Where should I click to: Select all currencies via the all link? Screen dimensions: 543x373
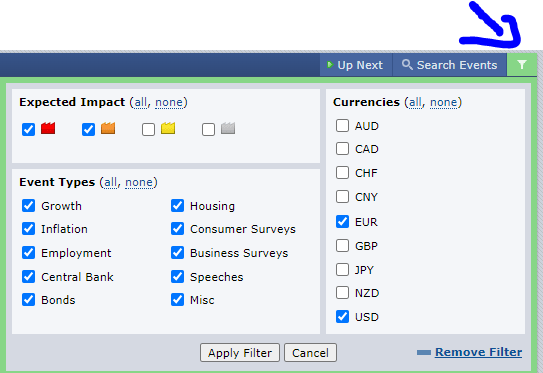pyautogui.click(x=416, y=103)
